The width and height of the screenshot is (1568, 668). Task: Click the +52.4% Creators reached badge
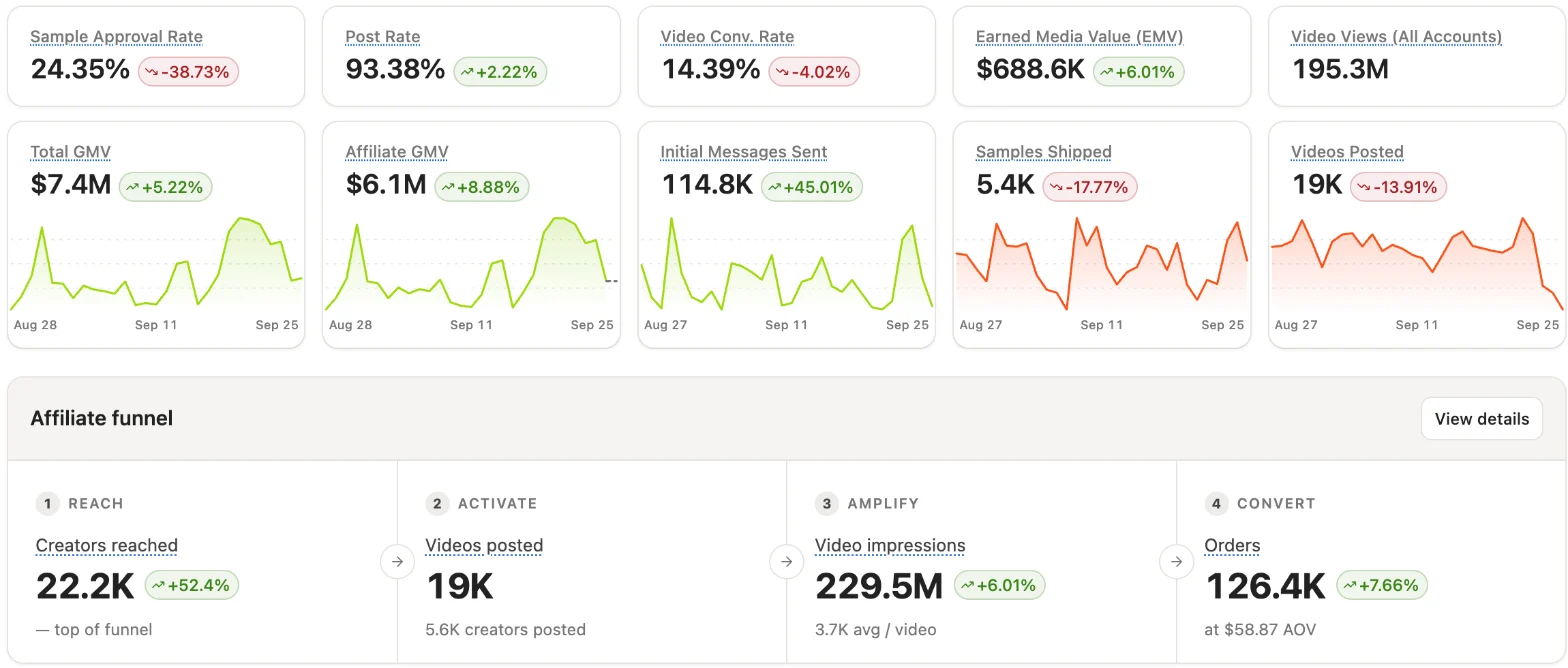pyautogui.click(x=192, y=586)
